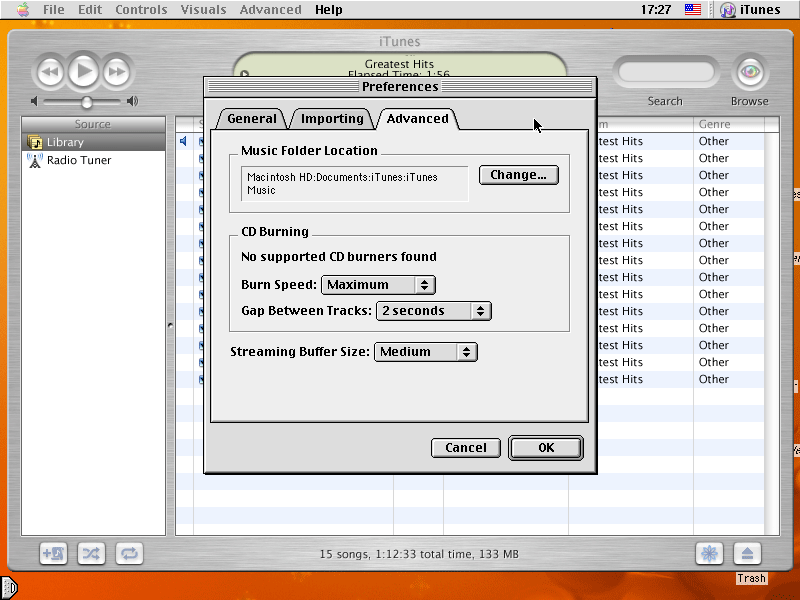The image size is (800, 600).
Task: Click the song count status text
Action: [x=419, y=554]
